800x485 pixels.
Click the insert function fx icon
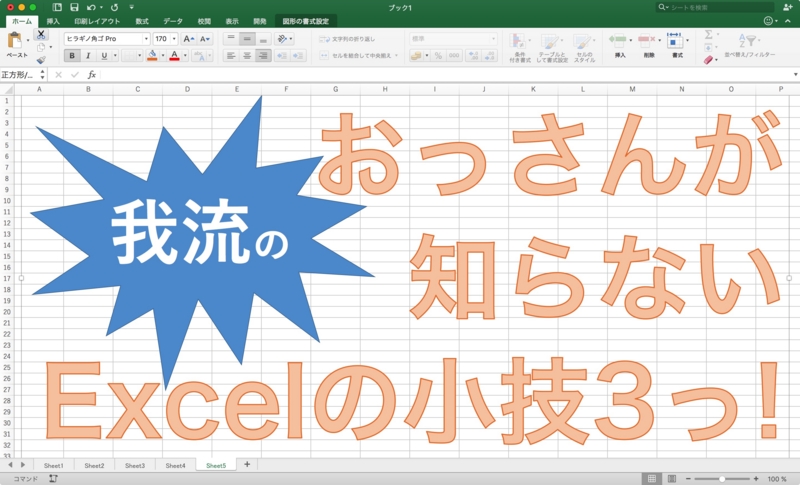(92, 74)
